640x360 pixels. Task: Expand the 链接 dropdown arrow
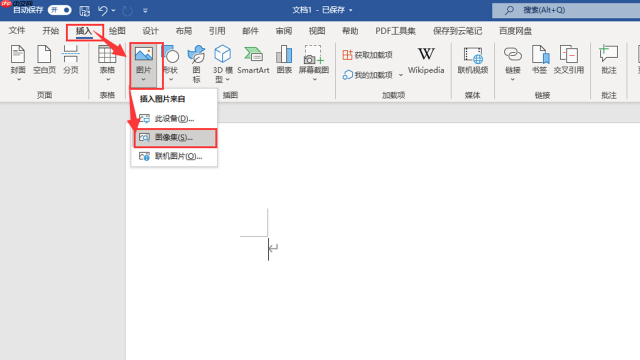513,80
